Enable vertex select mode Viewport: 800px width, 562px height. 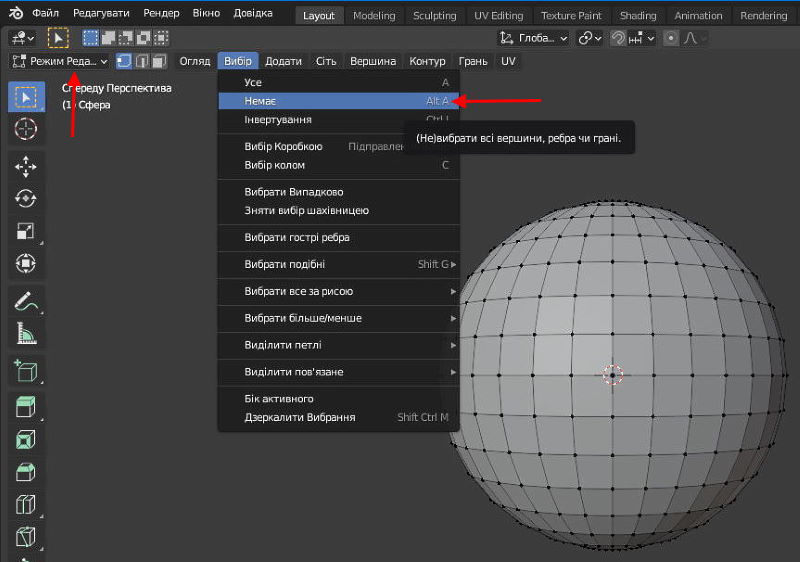[124, 61]
